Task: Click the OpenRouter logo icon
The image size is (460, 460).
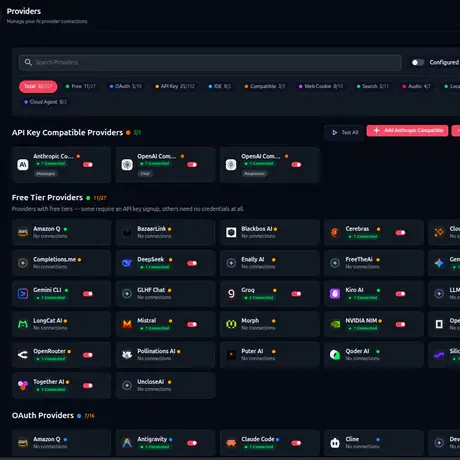Action: pyautogui.click(x=23, y=355)
